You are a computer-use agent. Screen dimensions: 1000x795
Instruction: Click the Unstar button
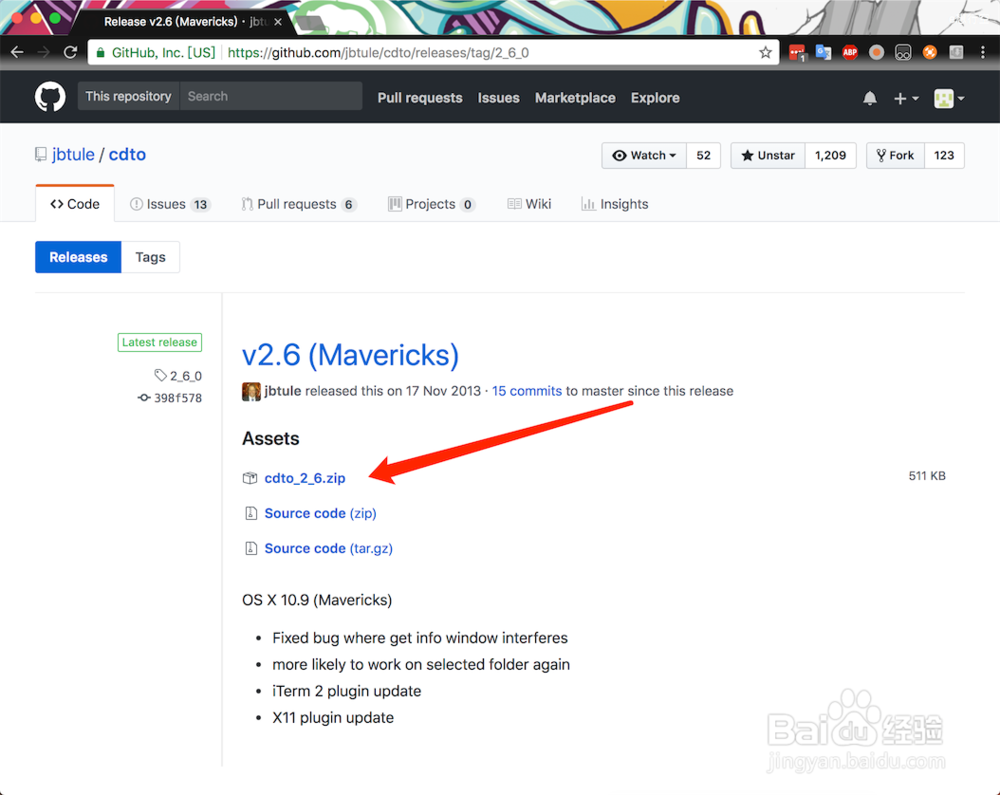pyautogui.click(x=768, y=156)
